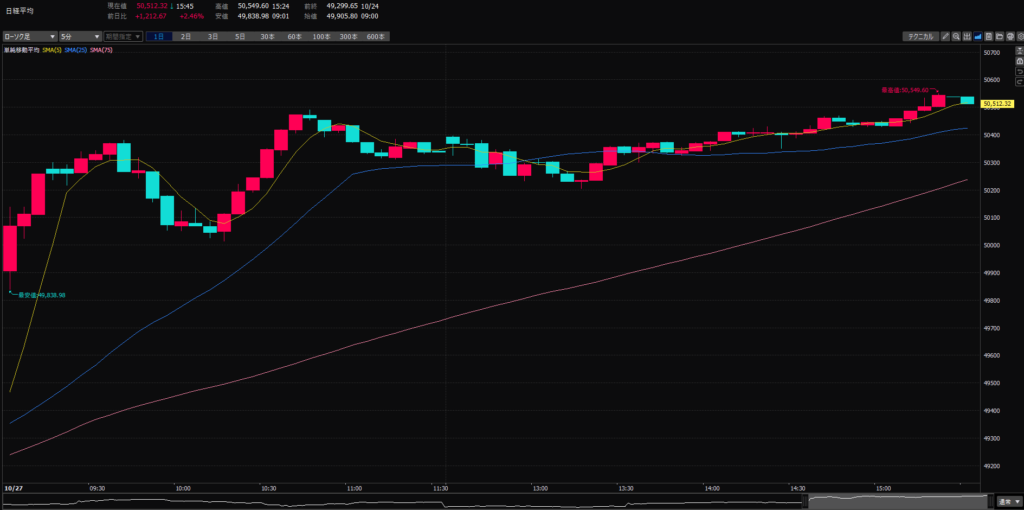Viewport: 1024px width, 510px height.
Task: Click the crosshair cursor icon
Action: pyautogui.click(x=968, y=36)
